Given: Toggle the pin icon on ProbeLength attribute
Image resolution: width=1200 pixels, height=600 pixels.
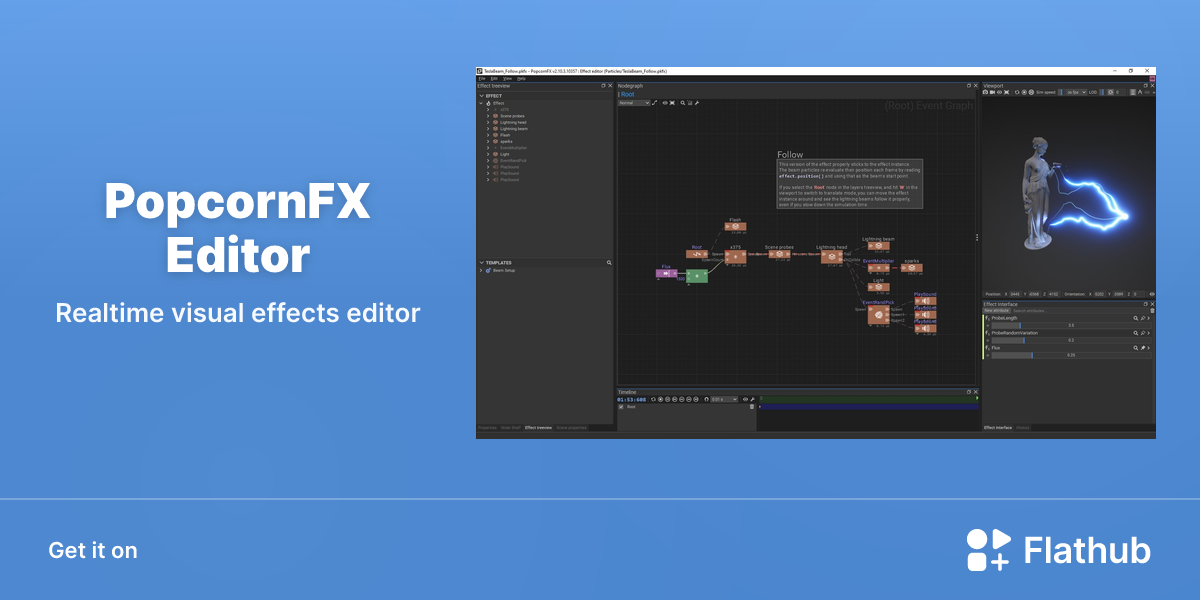Looking at the screenshot, I should tap(1143, 318).
